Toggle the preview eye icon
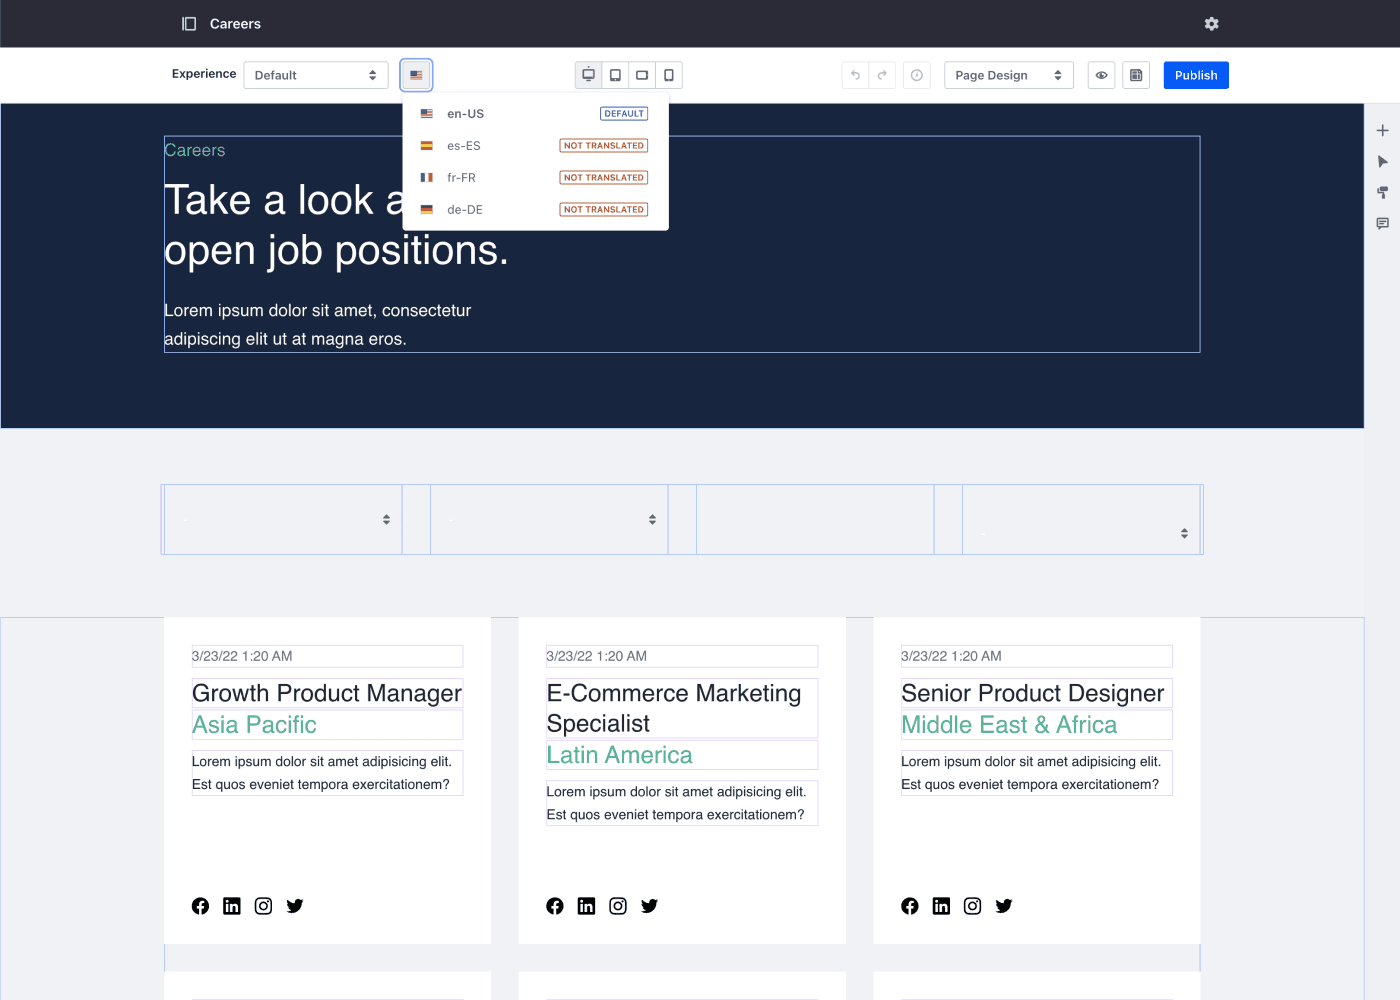 coord(1101,74)
